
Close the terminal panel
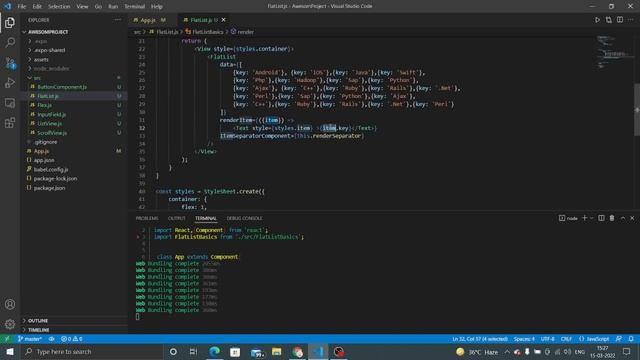(632, 218)
